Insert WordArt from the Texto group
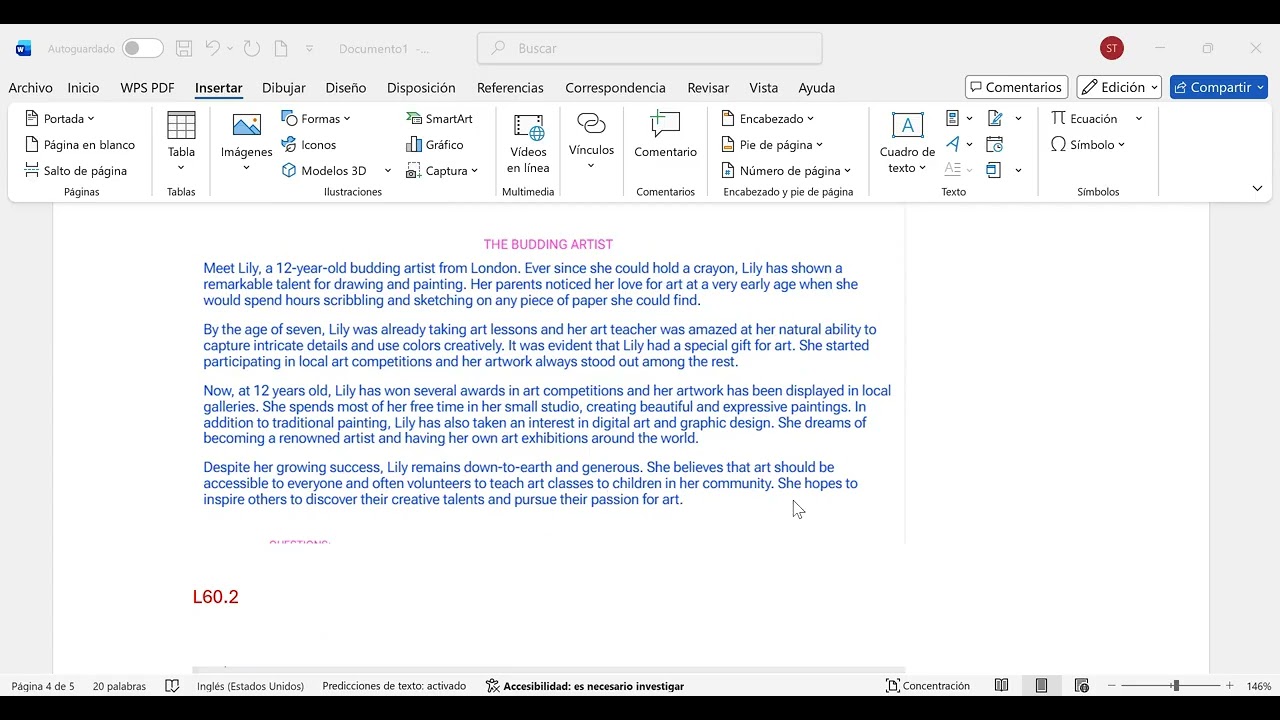The height and width of the screenshot is (720, 1280). click(953, 144)
